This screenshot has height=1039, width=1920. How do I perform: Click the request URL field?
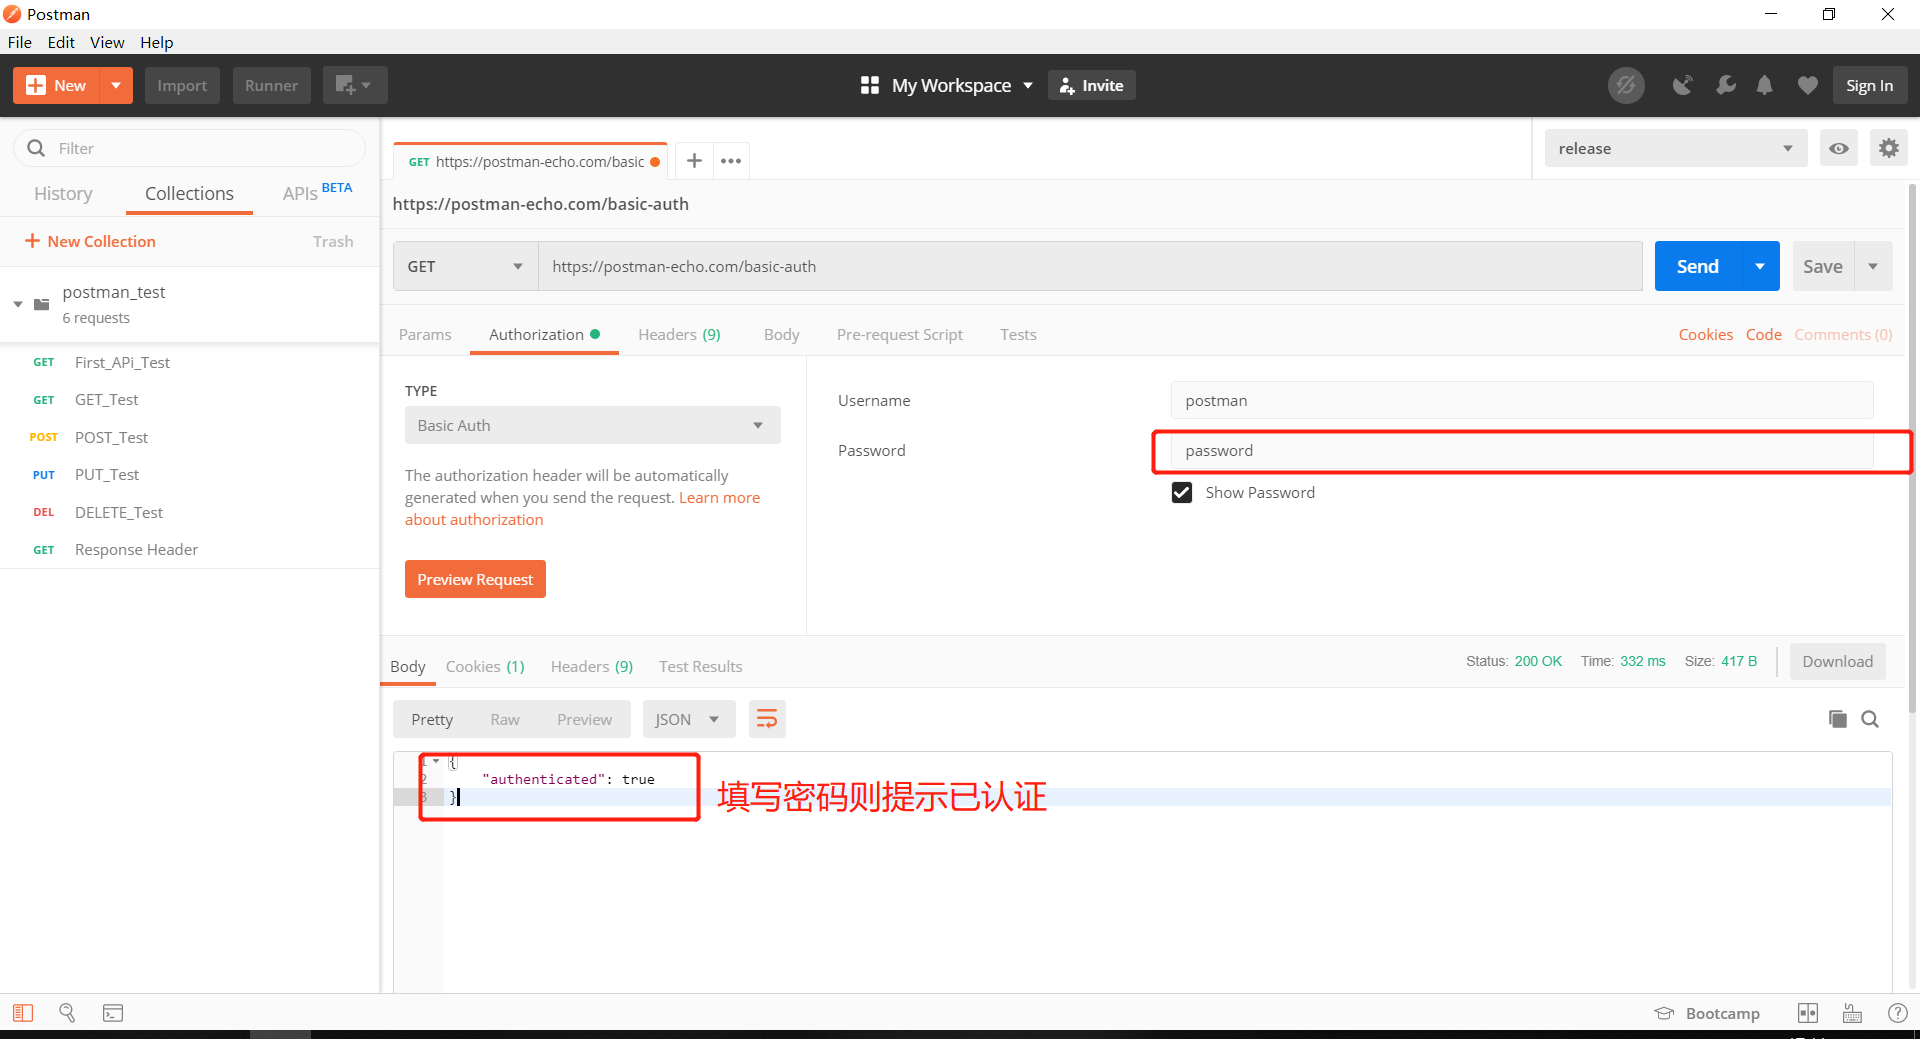(x=1090, y=266)
